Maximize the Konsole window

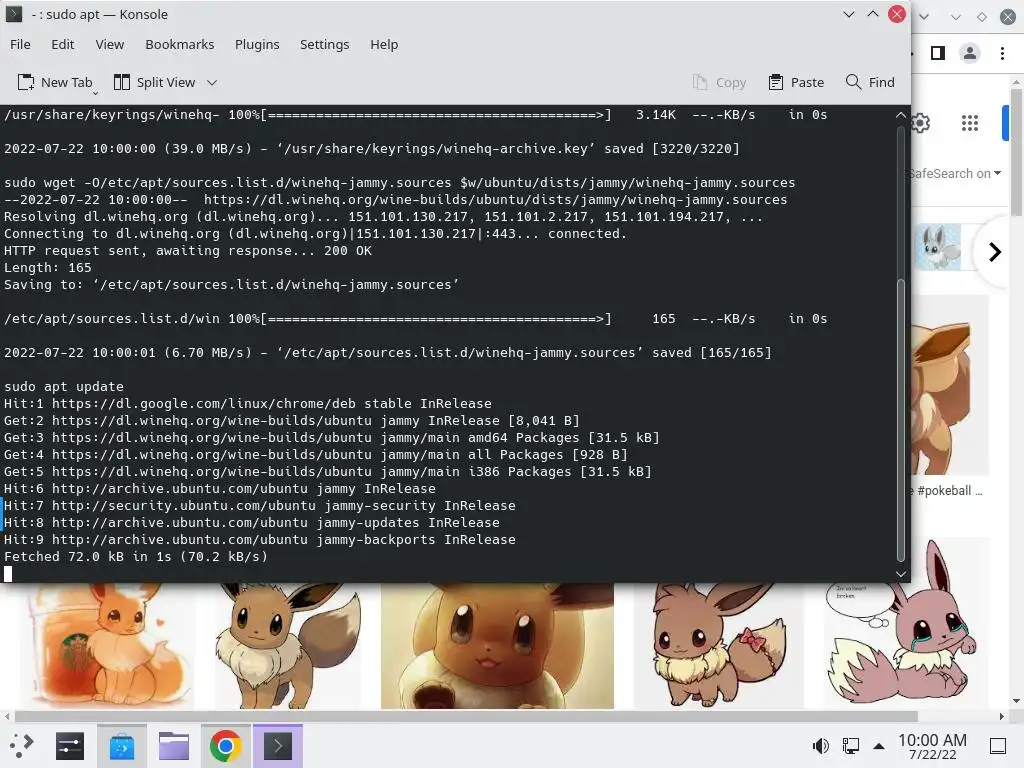pos(872,14)
